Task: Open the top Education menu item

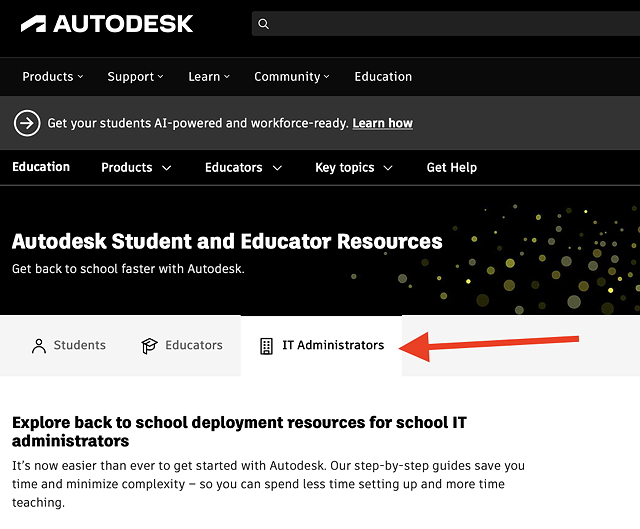Action: 383,77
